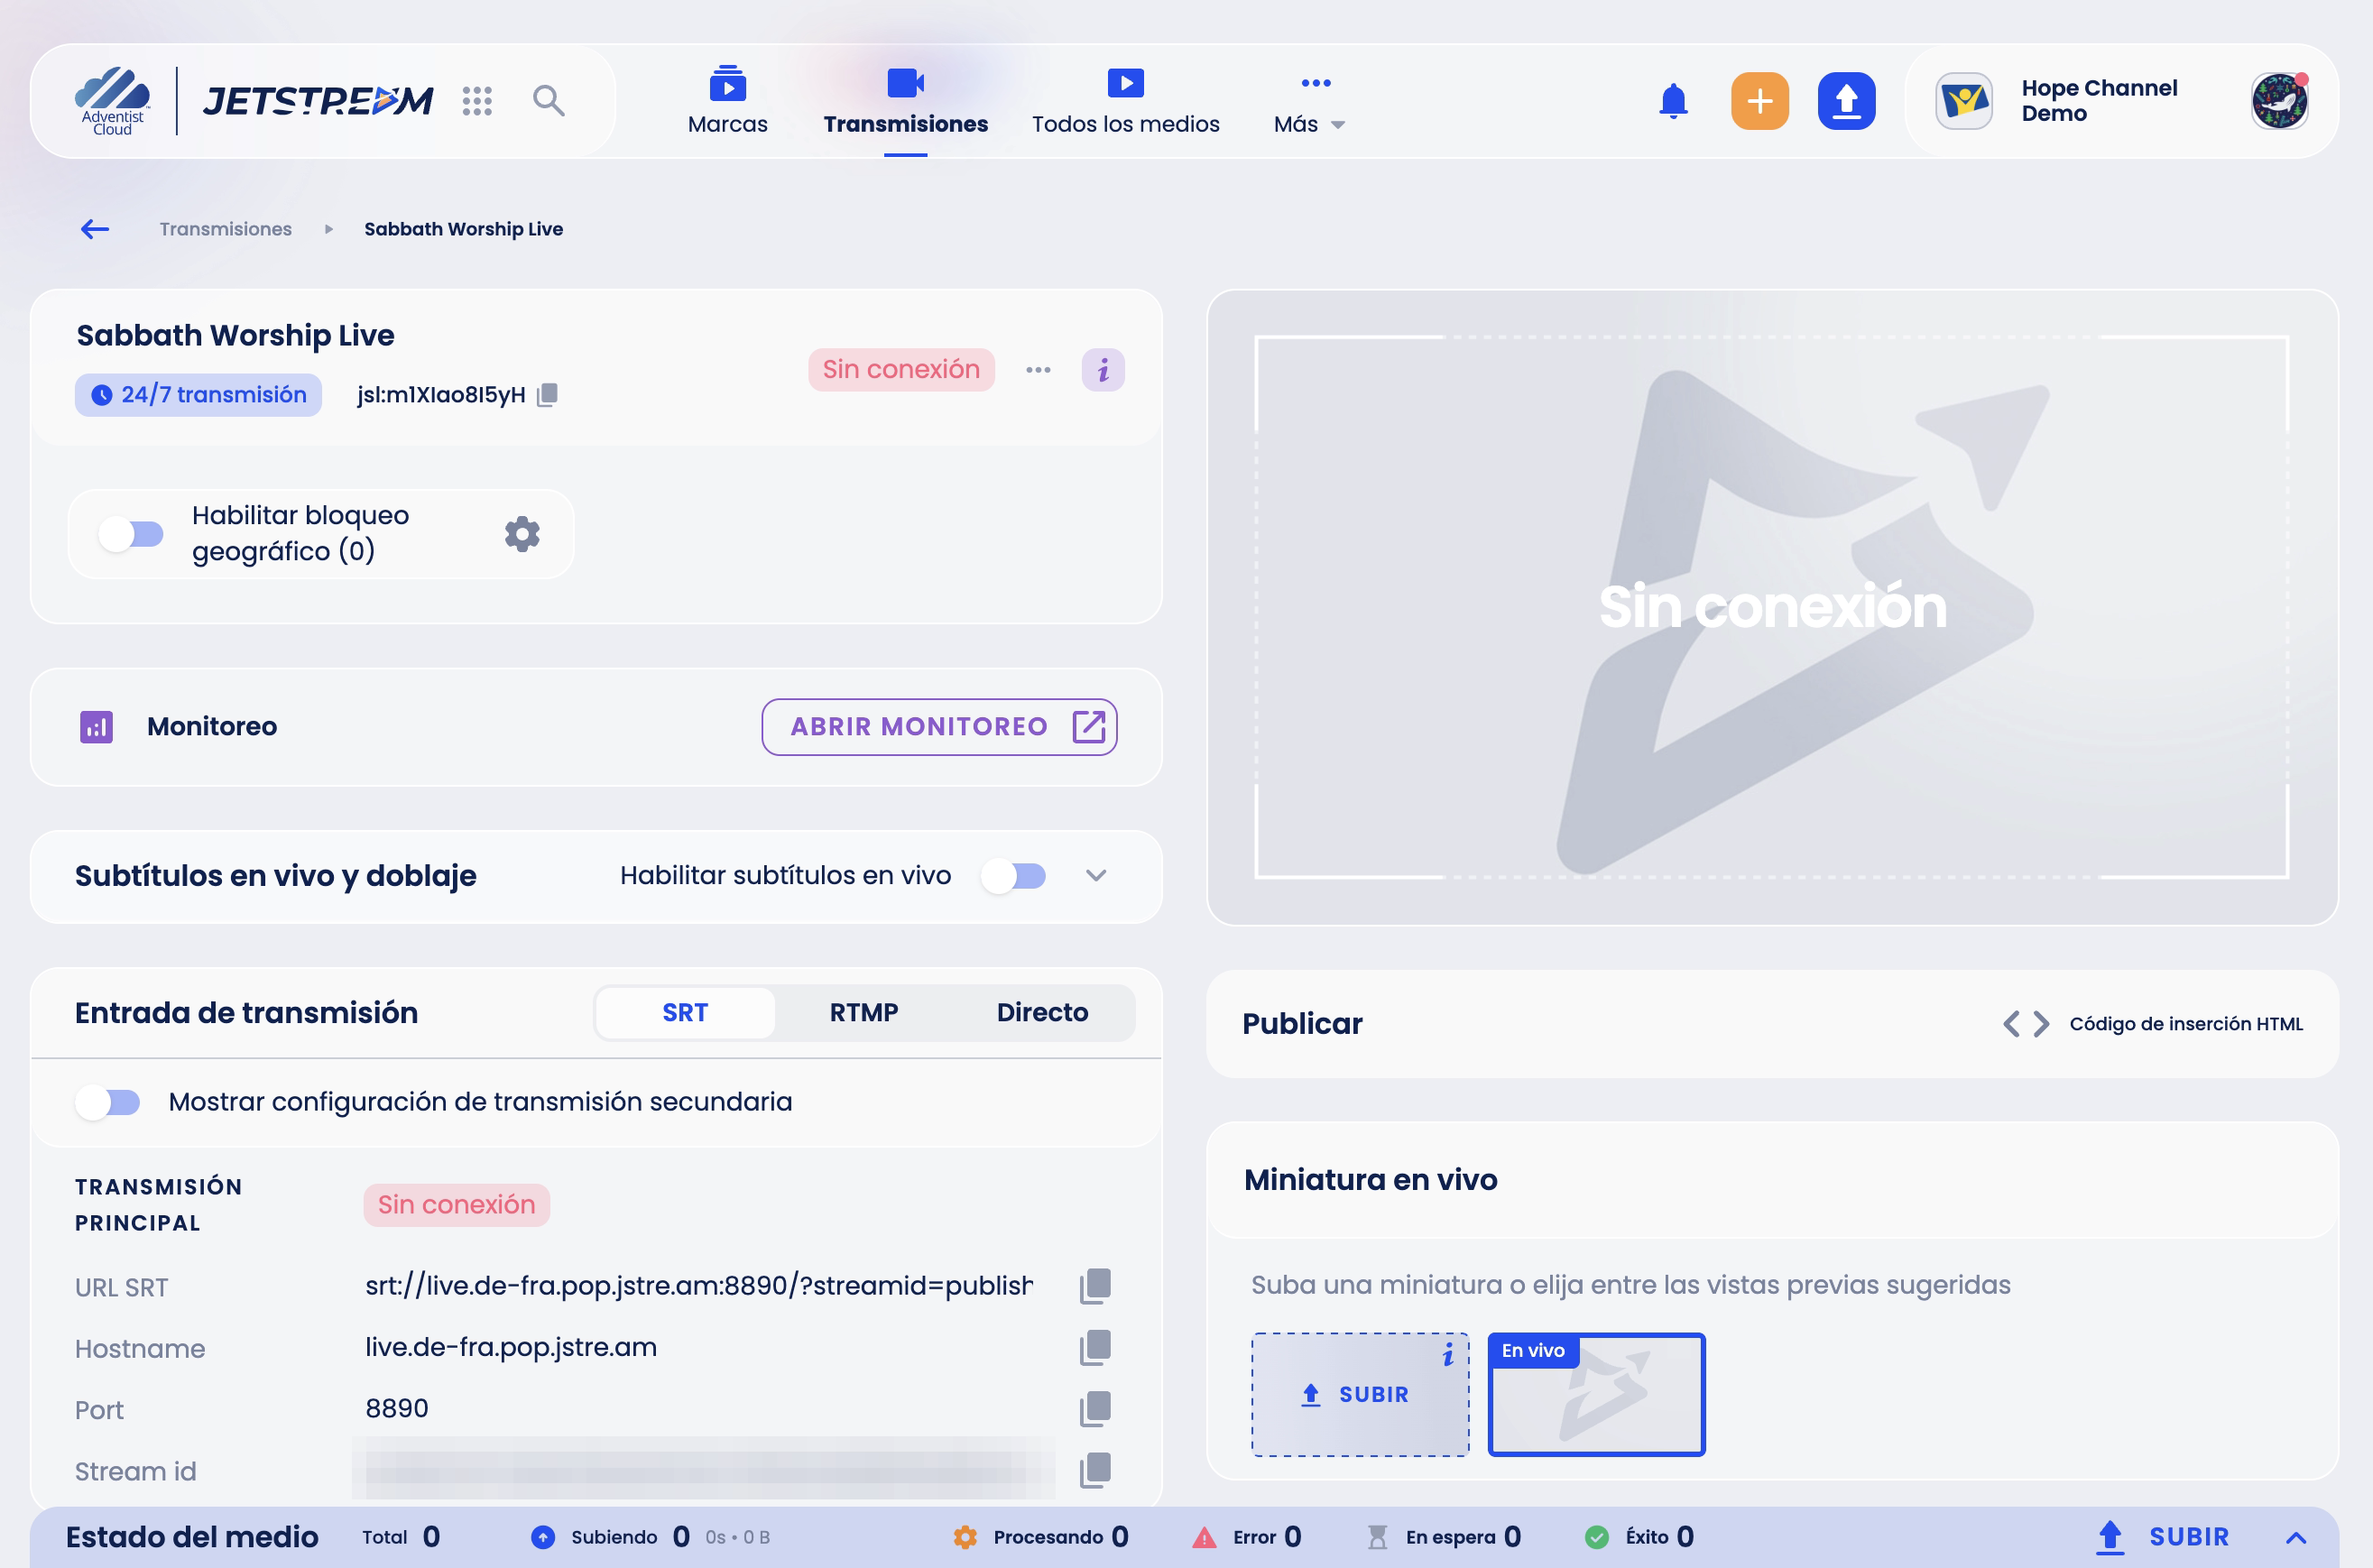The width and height of the screenshot is (2373, 1568).
Task: Copy the Port value 8890
Action: click(x=1095, y=1409)
